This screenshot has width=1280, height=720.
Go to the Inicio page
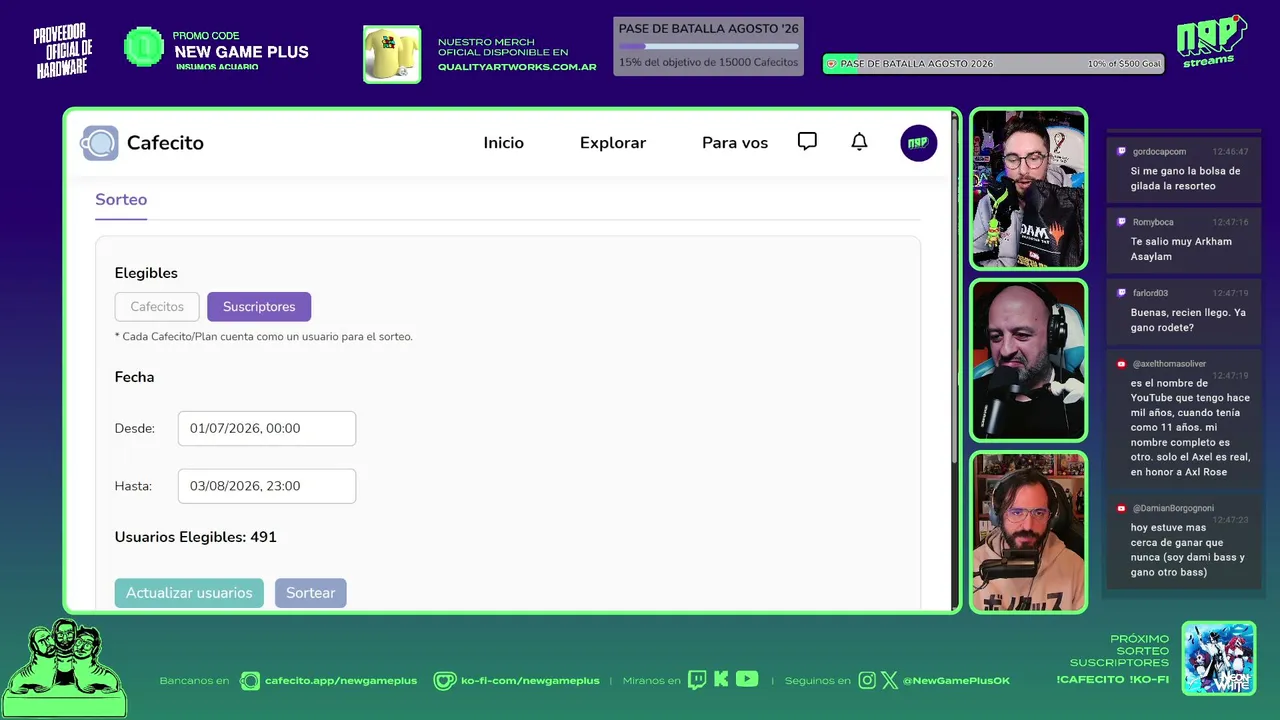click(503, 143)
